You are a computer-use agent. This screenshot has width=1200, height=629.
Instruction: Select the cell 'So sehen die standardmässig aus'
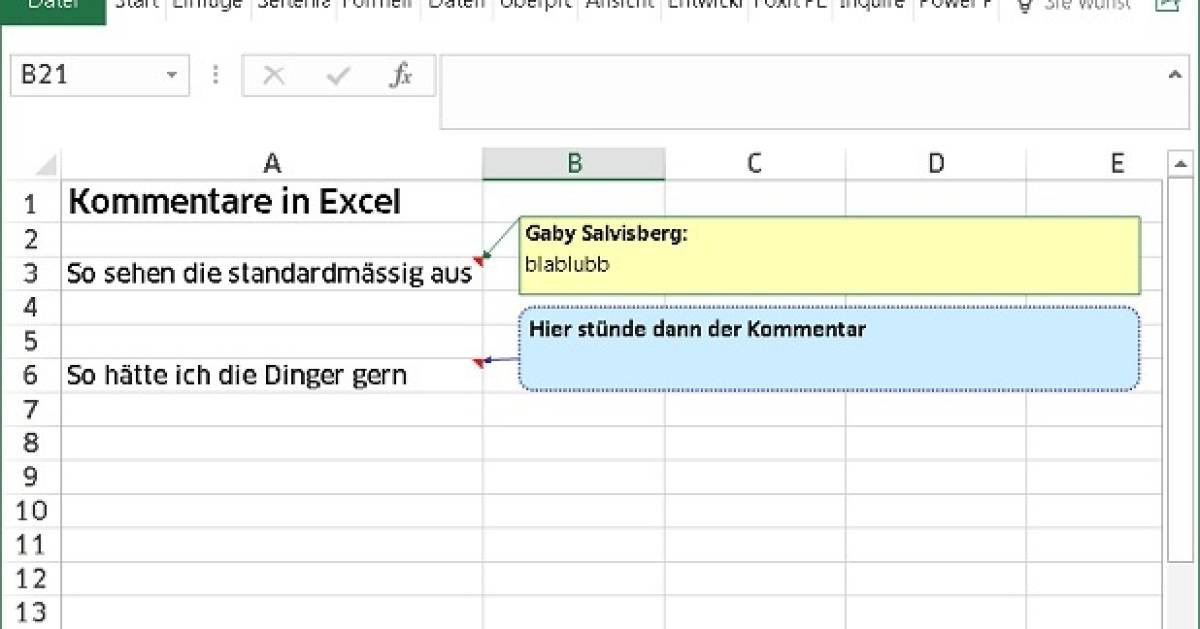click(x=272, y=274)
